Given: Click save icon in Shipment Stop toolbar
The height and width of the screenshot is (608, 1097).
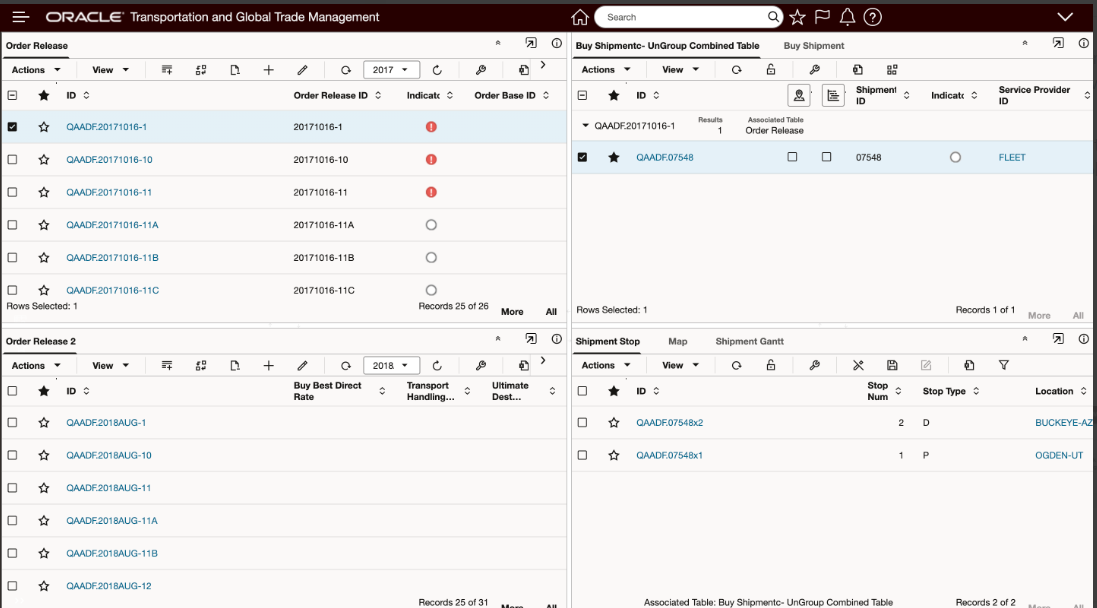Looking at the screenshot, I should [892, 365].
